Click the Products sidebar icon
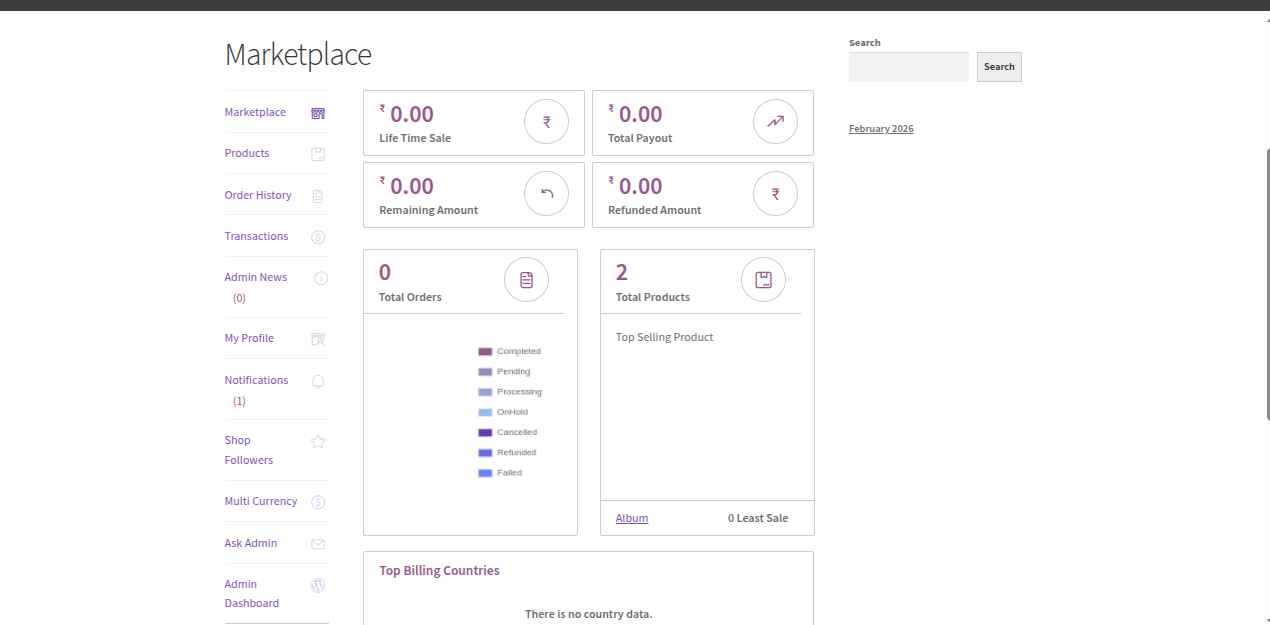 (x=318, y=154)
